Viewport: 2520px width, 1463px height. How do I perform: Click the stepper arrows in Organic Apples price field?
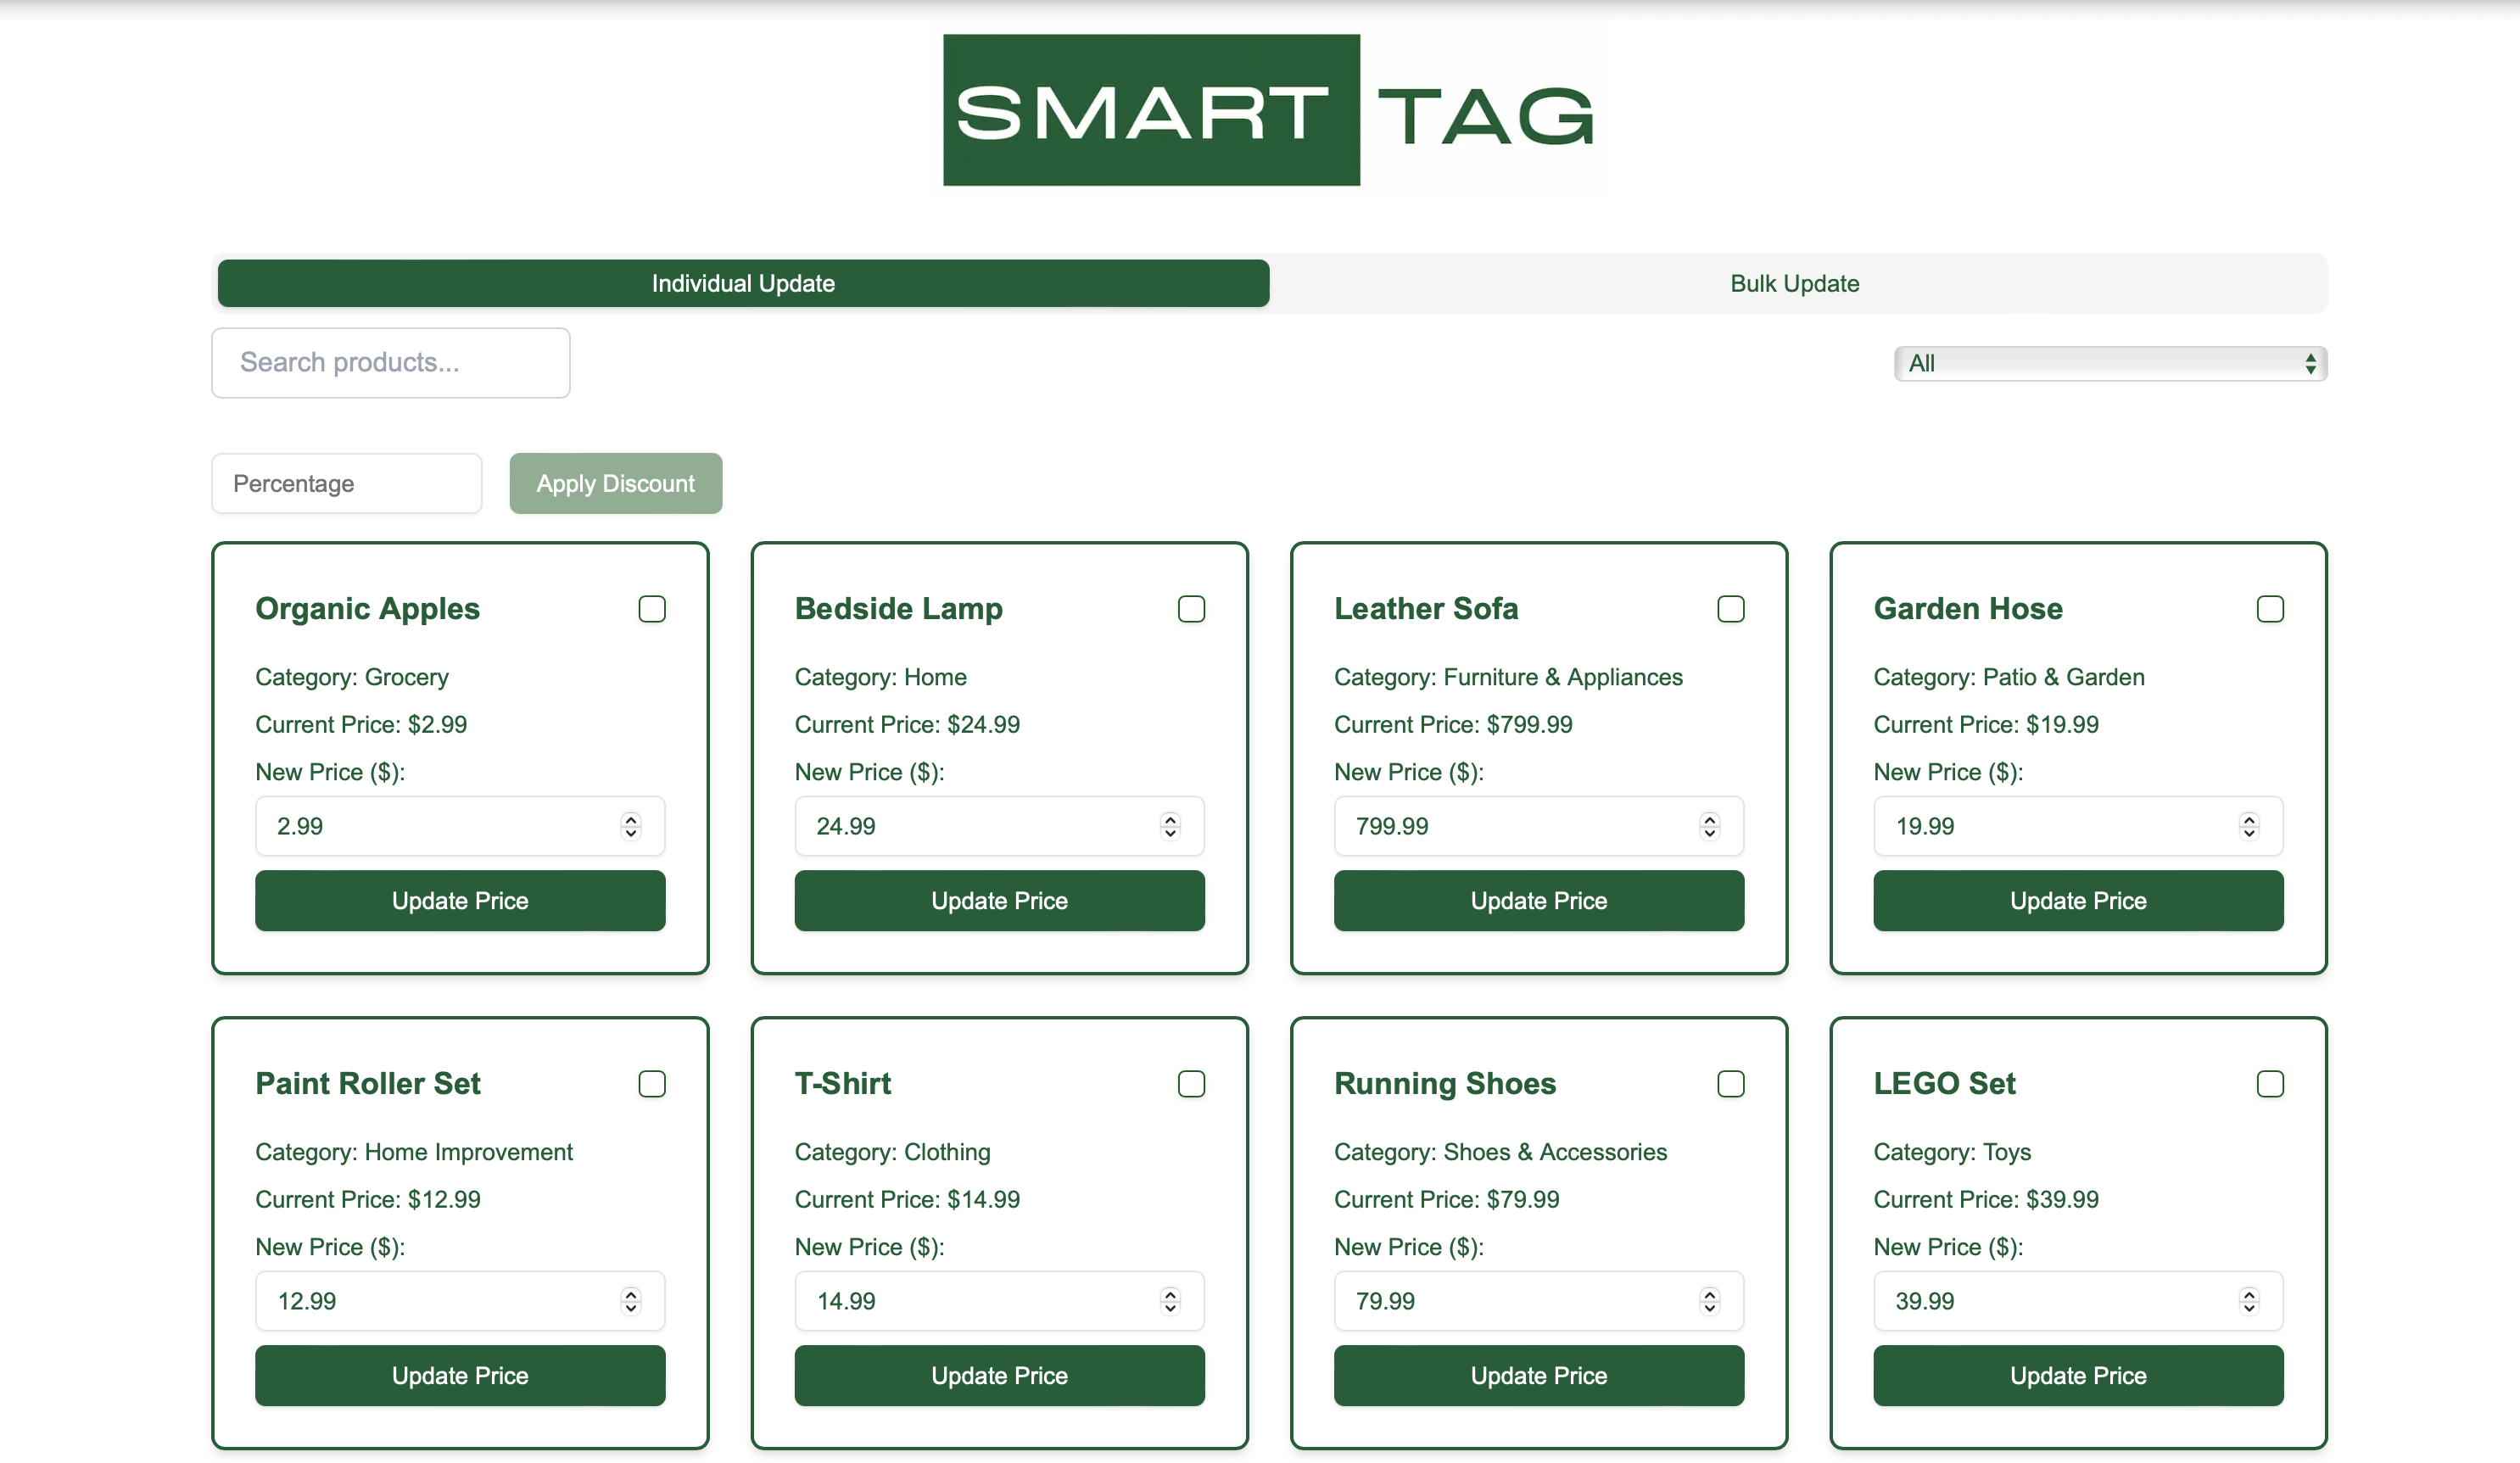(630, 826)
